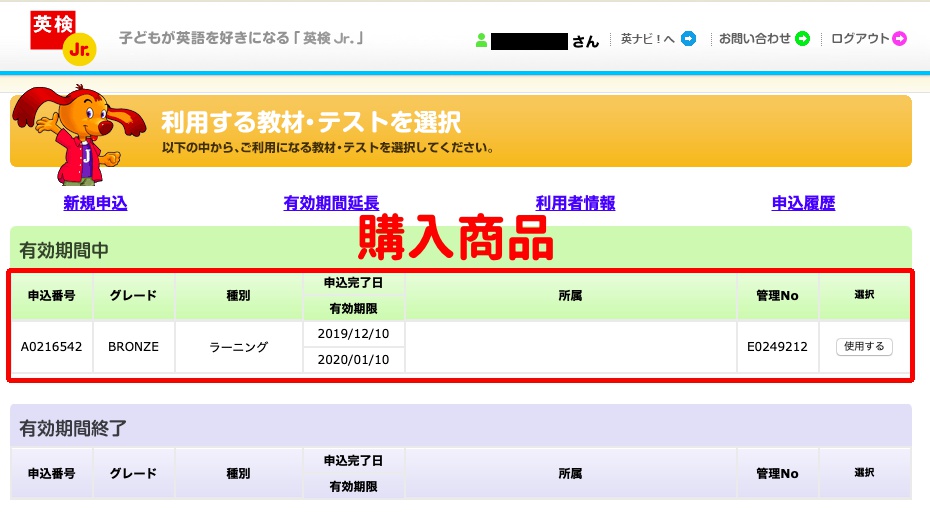The image size is (930, 523).
Task: Click the green arrow icon beside お問い合わせ
Action: (x=802, y=39)
